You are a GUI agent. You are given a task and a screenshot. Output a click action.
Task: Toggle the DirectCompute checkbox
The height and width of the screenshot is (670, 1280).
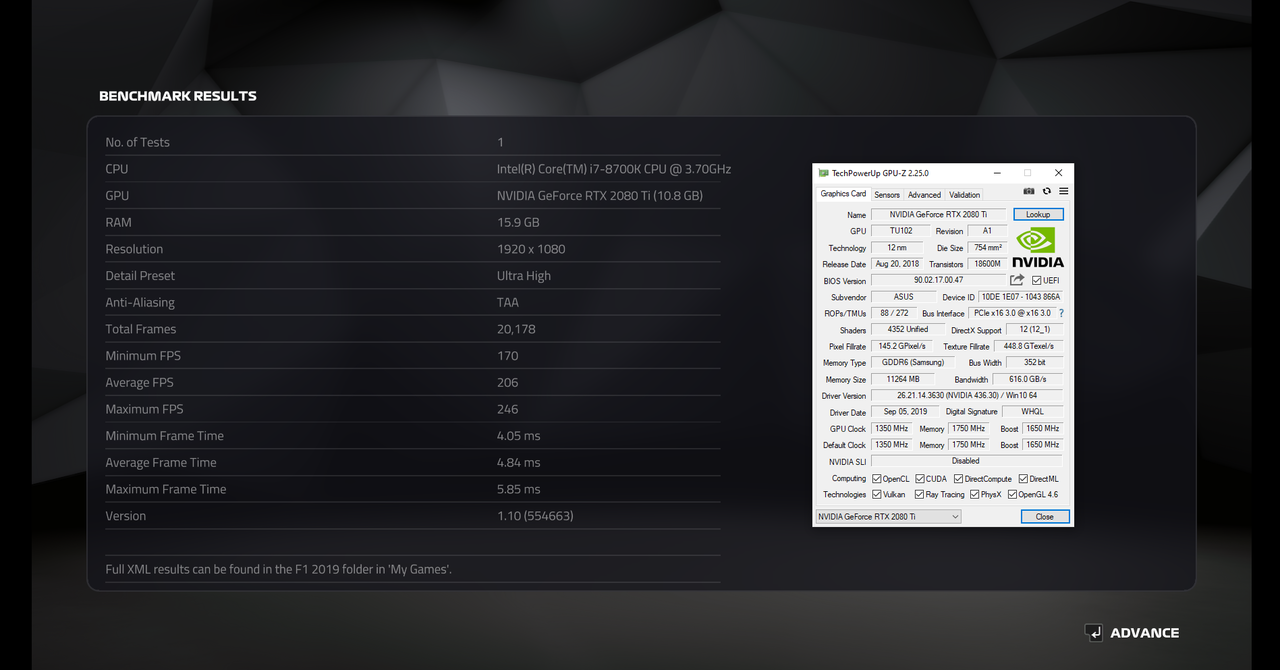[959, 479]
